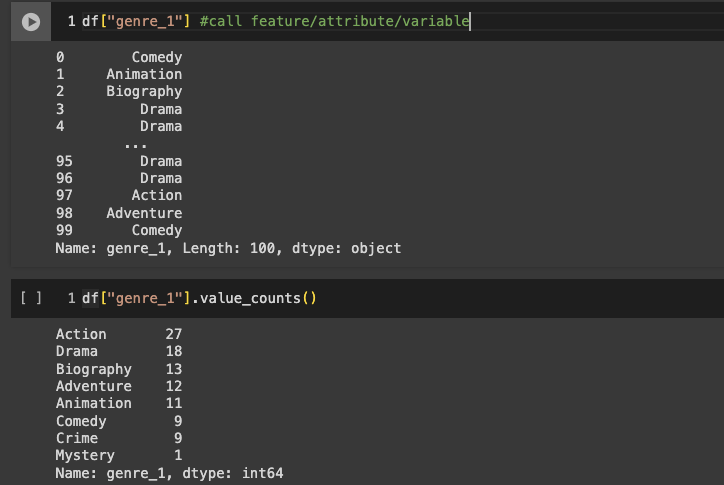Click the Action count 27
The width and height of the screenshot is (724, 485).
pyautogui.click(x=174, y=334)
